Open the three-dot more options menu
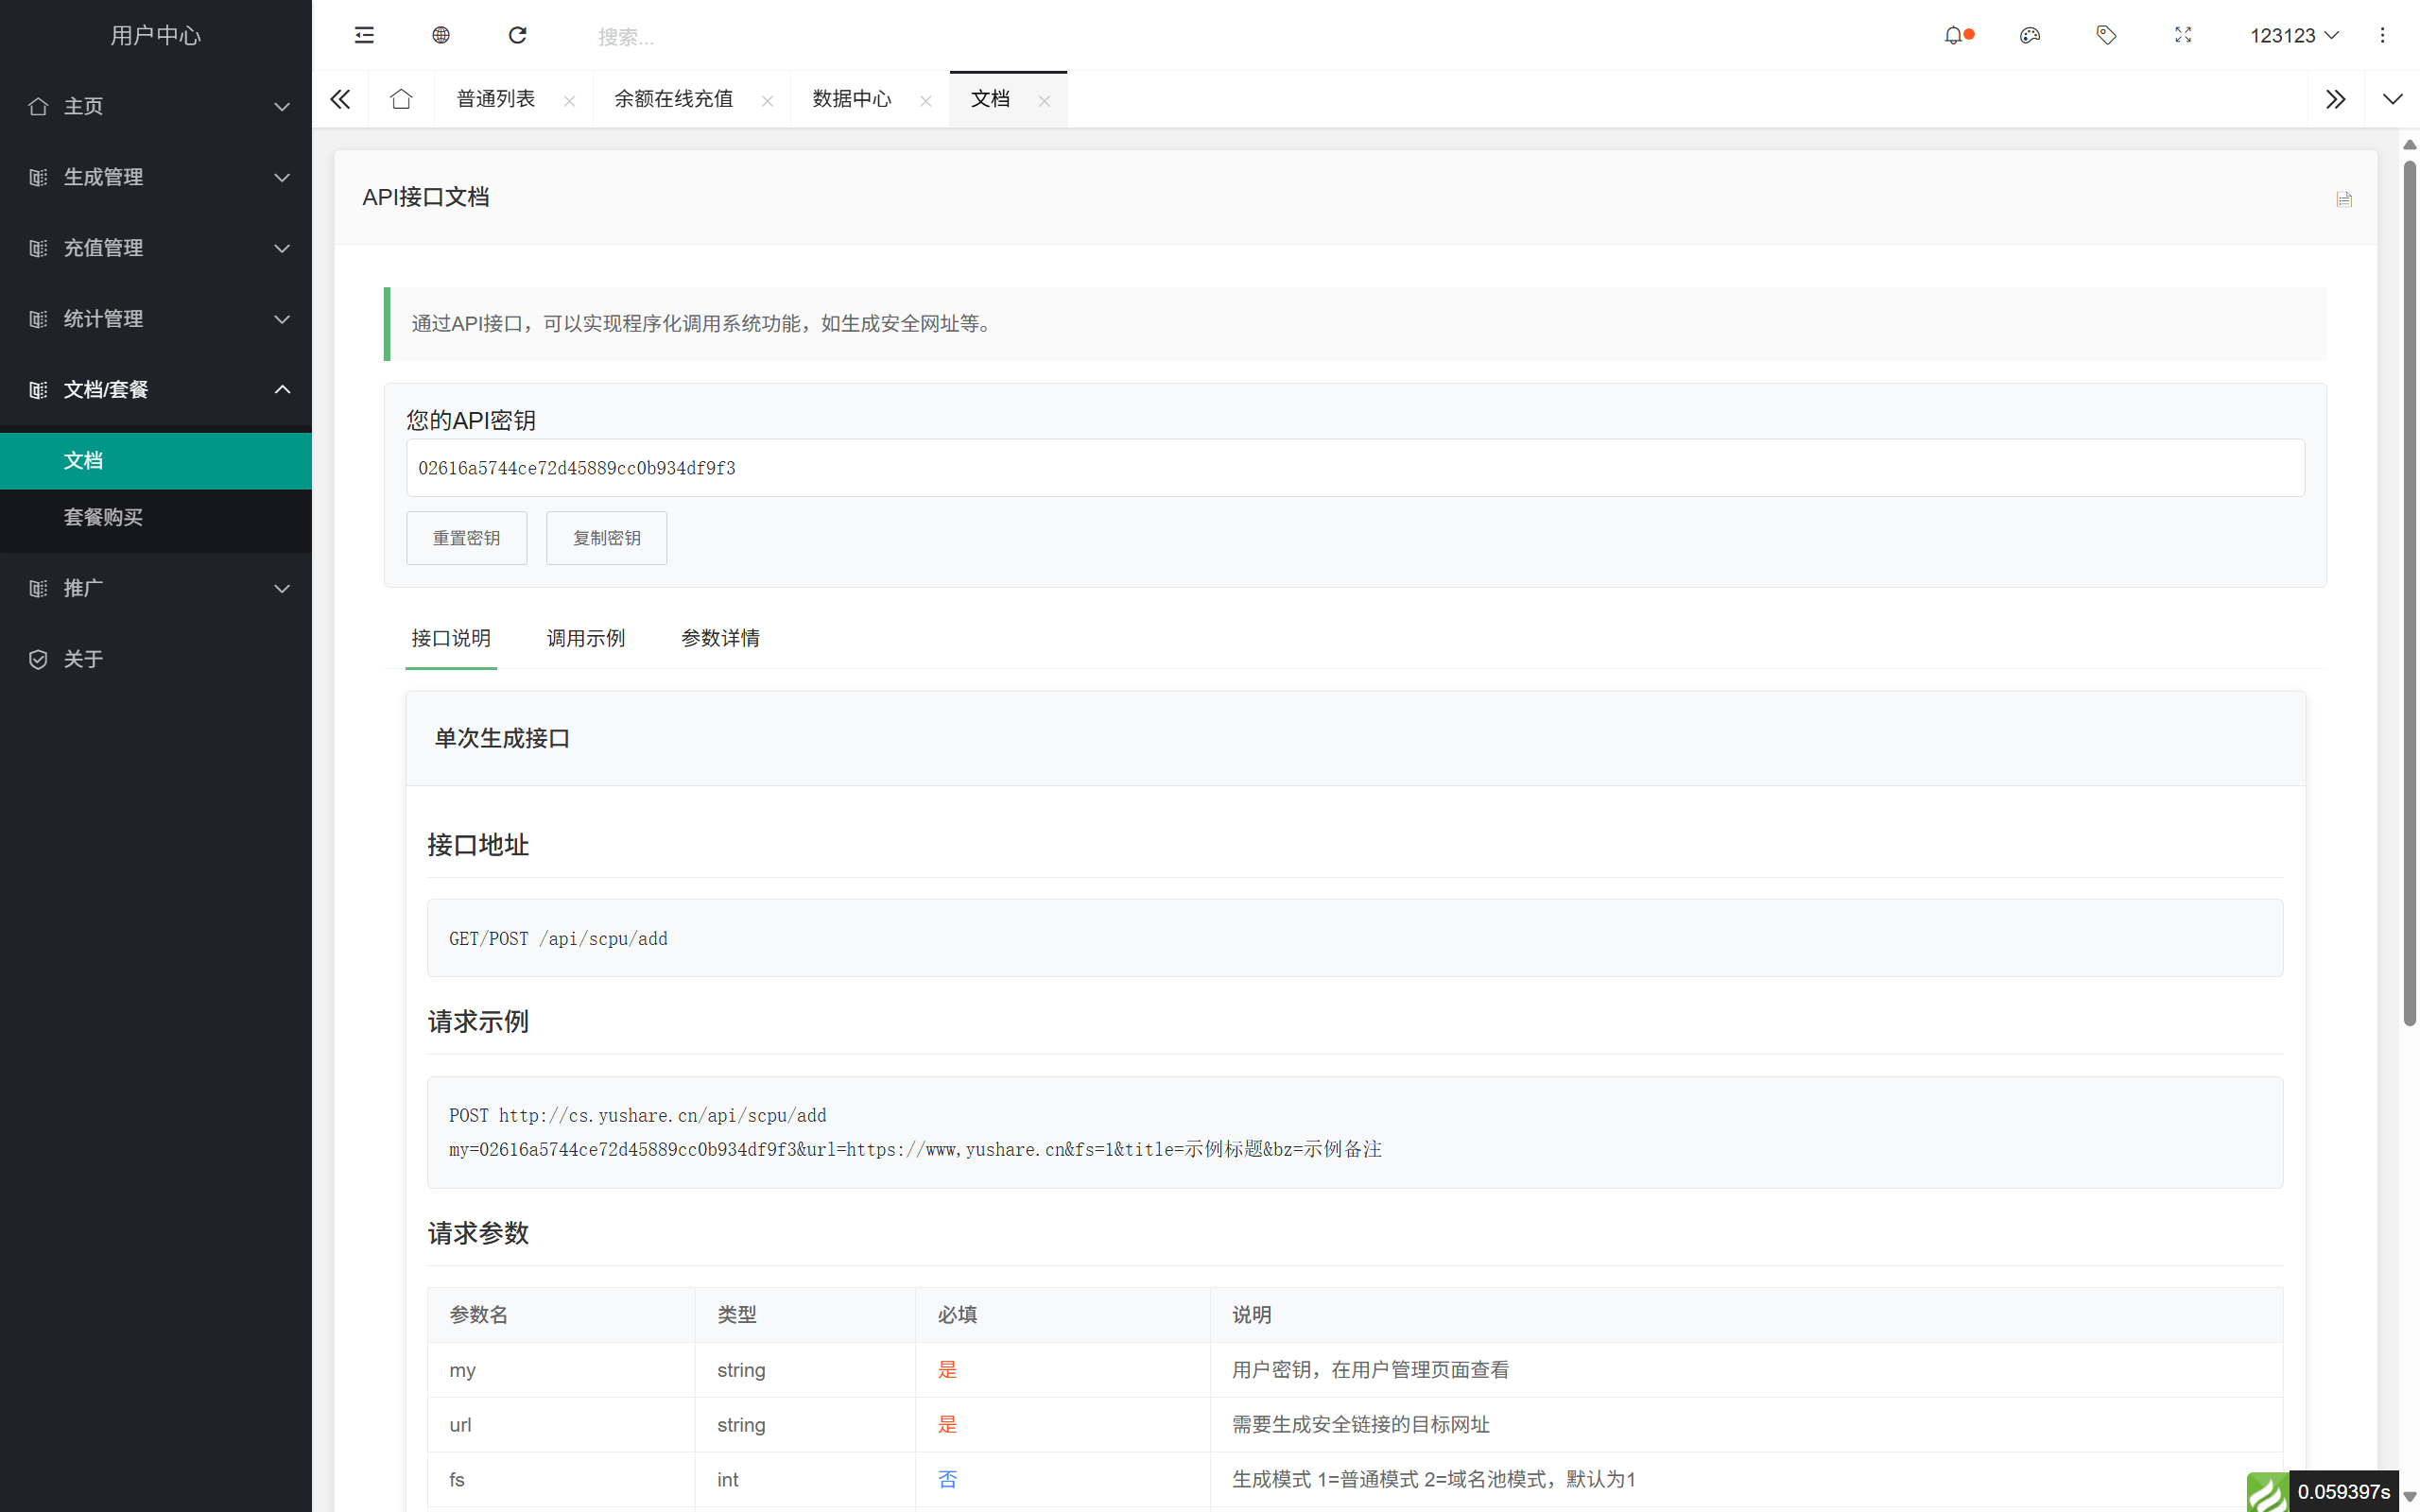 [2383, 35]
